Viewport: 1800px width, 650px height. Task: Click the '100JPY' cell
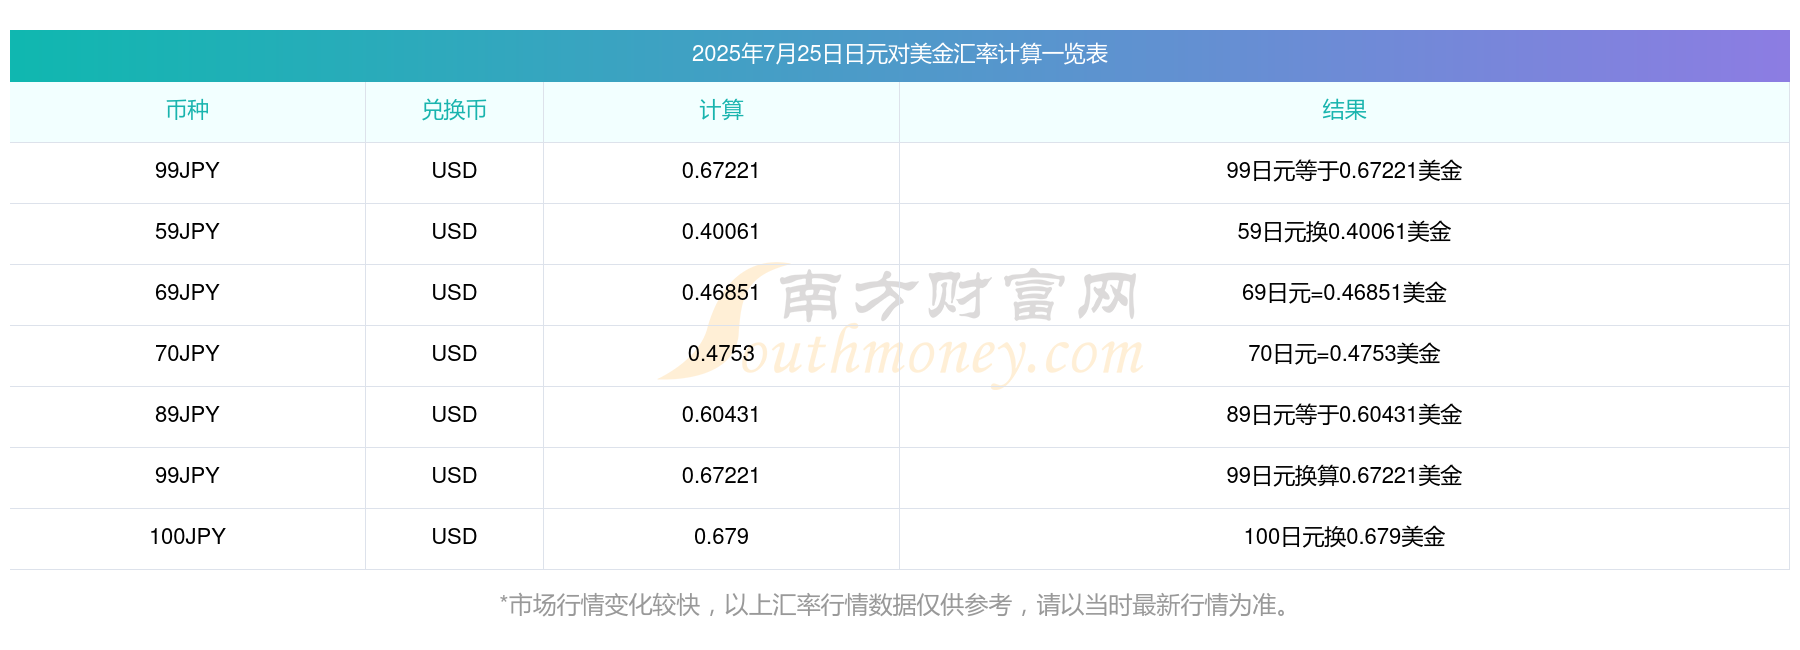pos(187,537)
